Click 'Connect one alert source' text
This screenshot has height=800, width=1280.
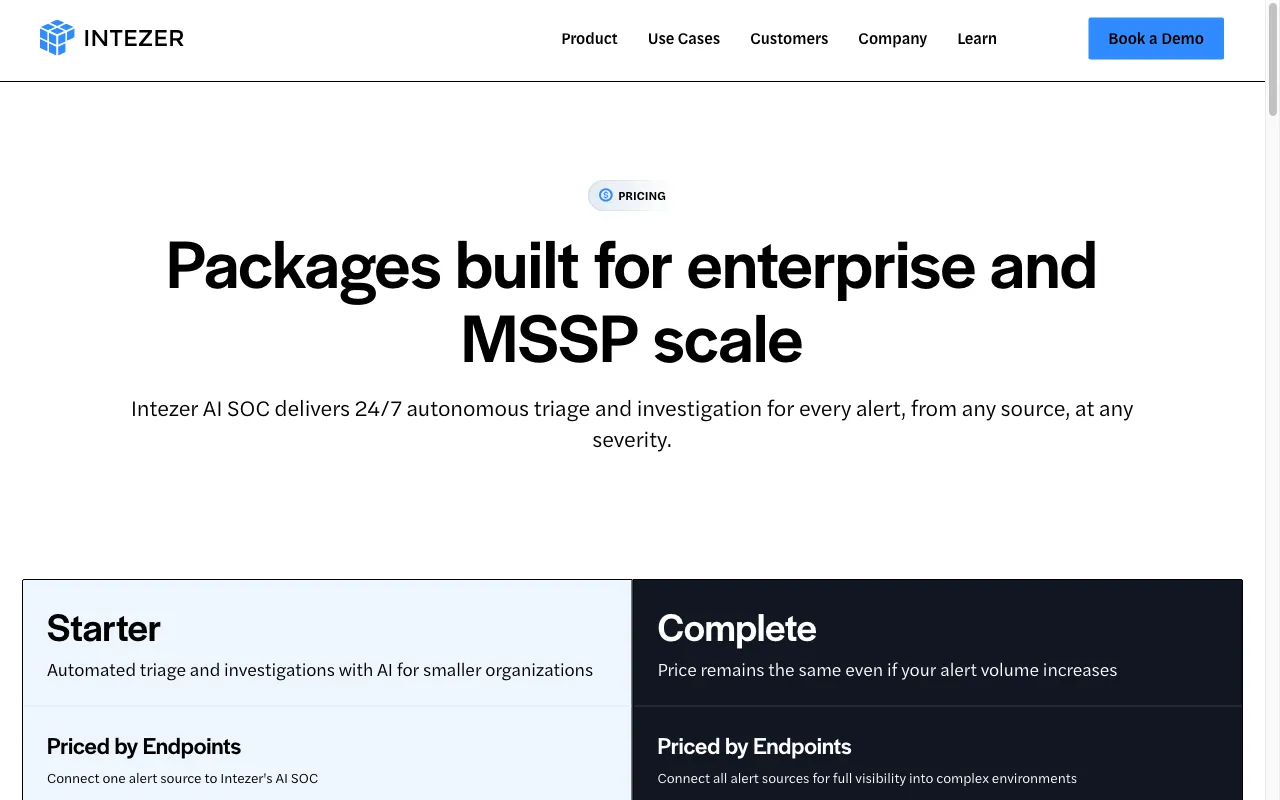(182, 778)
